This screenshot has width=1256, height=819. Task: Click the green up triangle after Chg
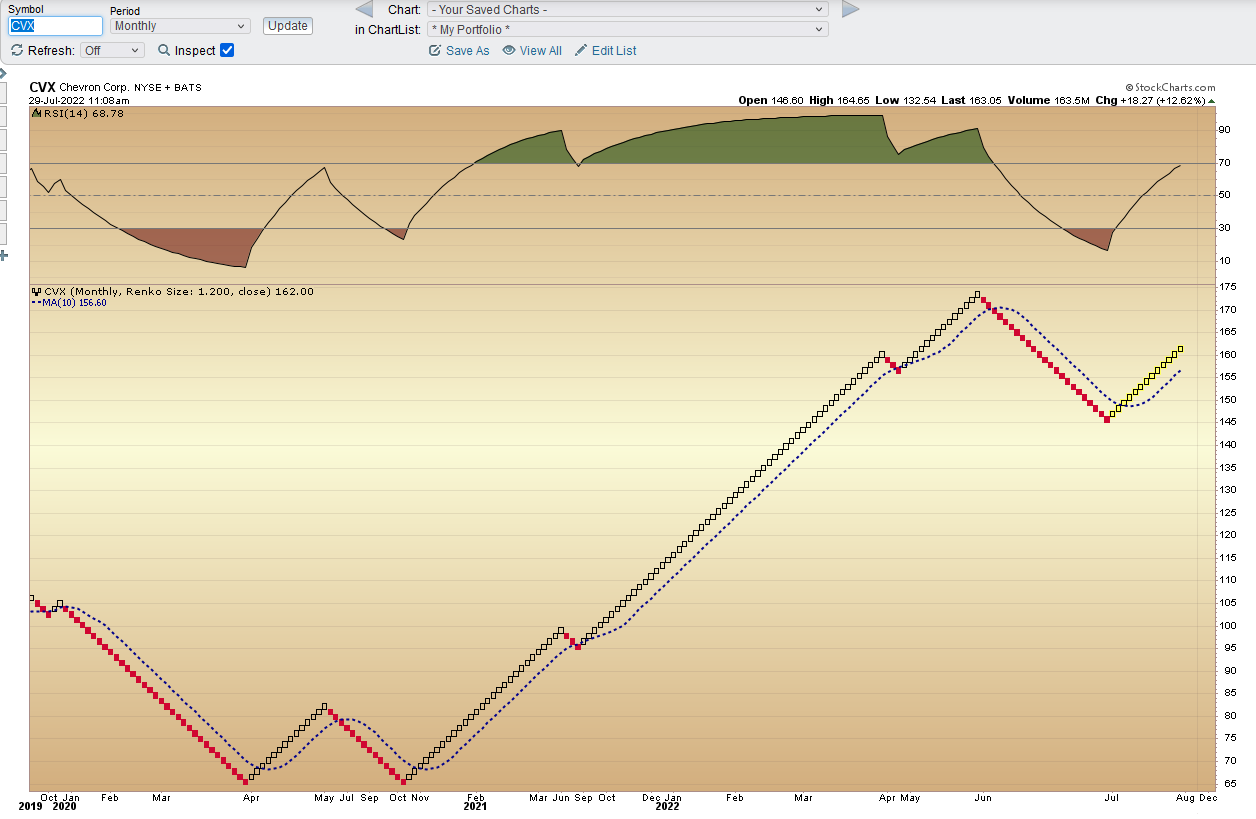[1212, 101]
